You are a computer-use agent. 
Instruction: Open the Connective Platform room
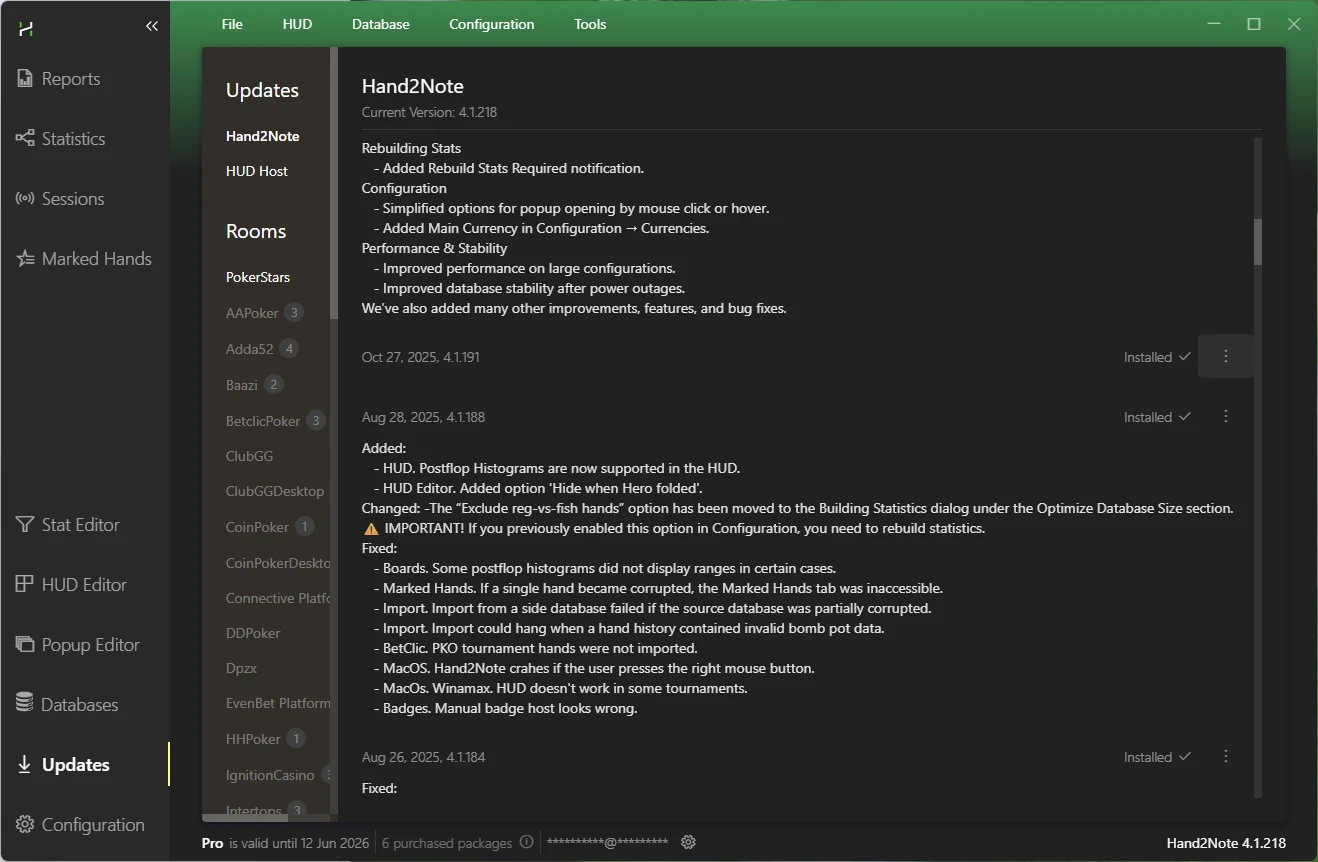(278, 598)
